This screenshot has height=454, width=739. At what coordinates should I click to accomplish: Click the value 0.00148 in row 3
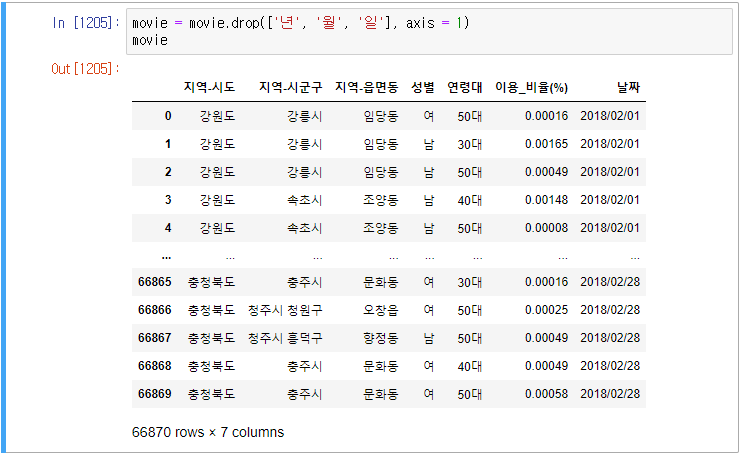click(x=546, y=200)
